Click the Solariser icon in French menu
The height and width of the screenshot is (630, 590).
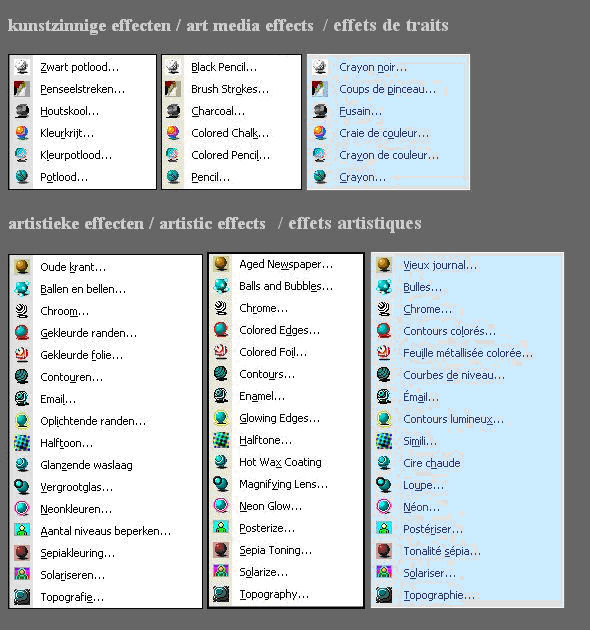pyautogui.click(x=384, y=572)
